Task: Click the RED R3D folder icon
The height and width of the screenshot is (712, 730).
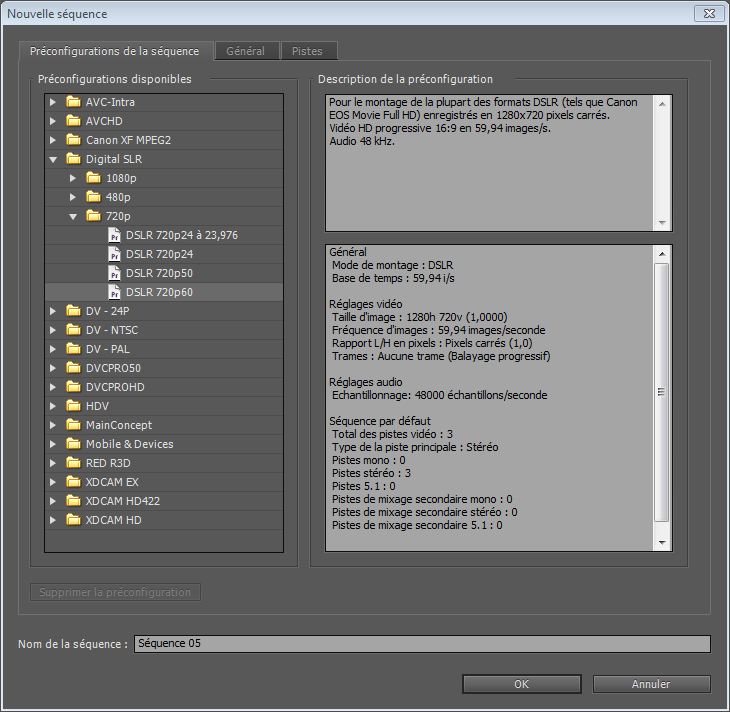Action: (73, 463)
